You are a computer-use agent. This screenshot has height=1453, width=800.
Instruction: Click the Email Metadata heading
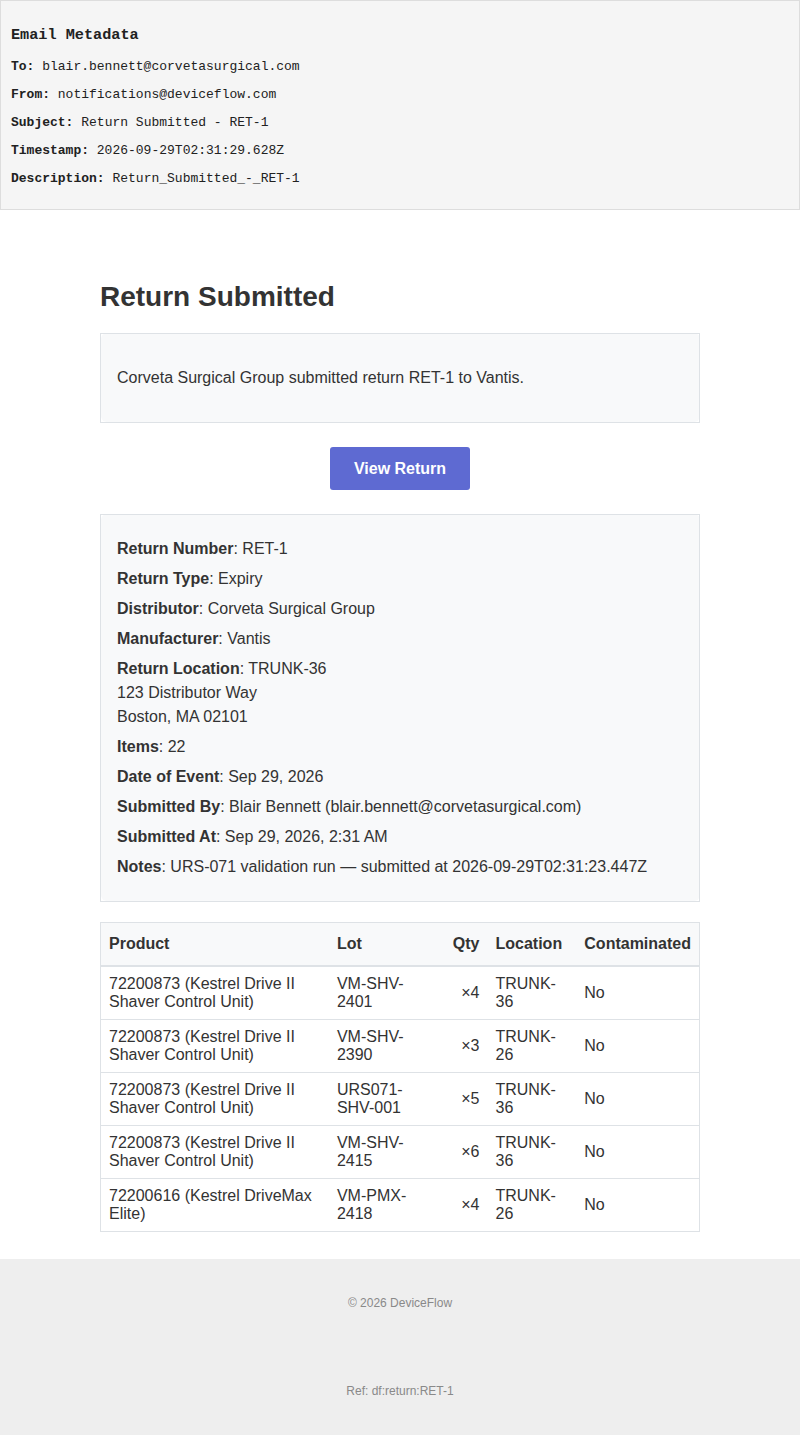click(x=75, y=34)
